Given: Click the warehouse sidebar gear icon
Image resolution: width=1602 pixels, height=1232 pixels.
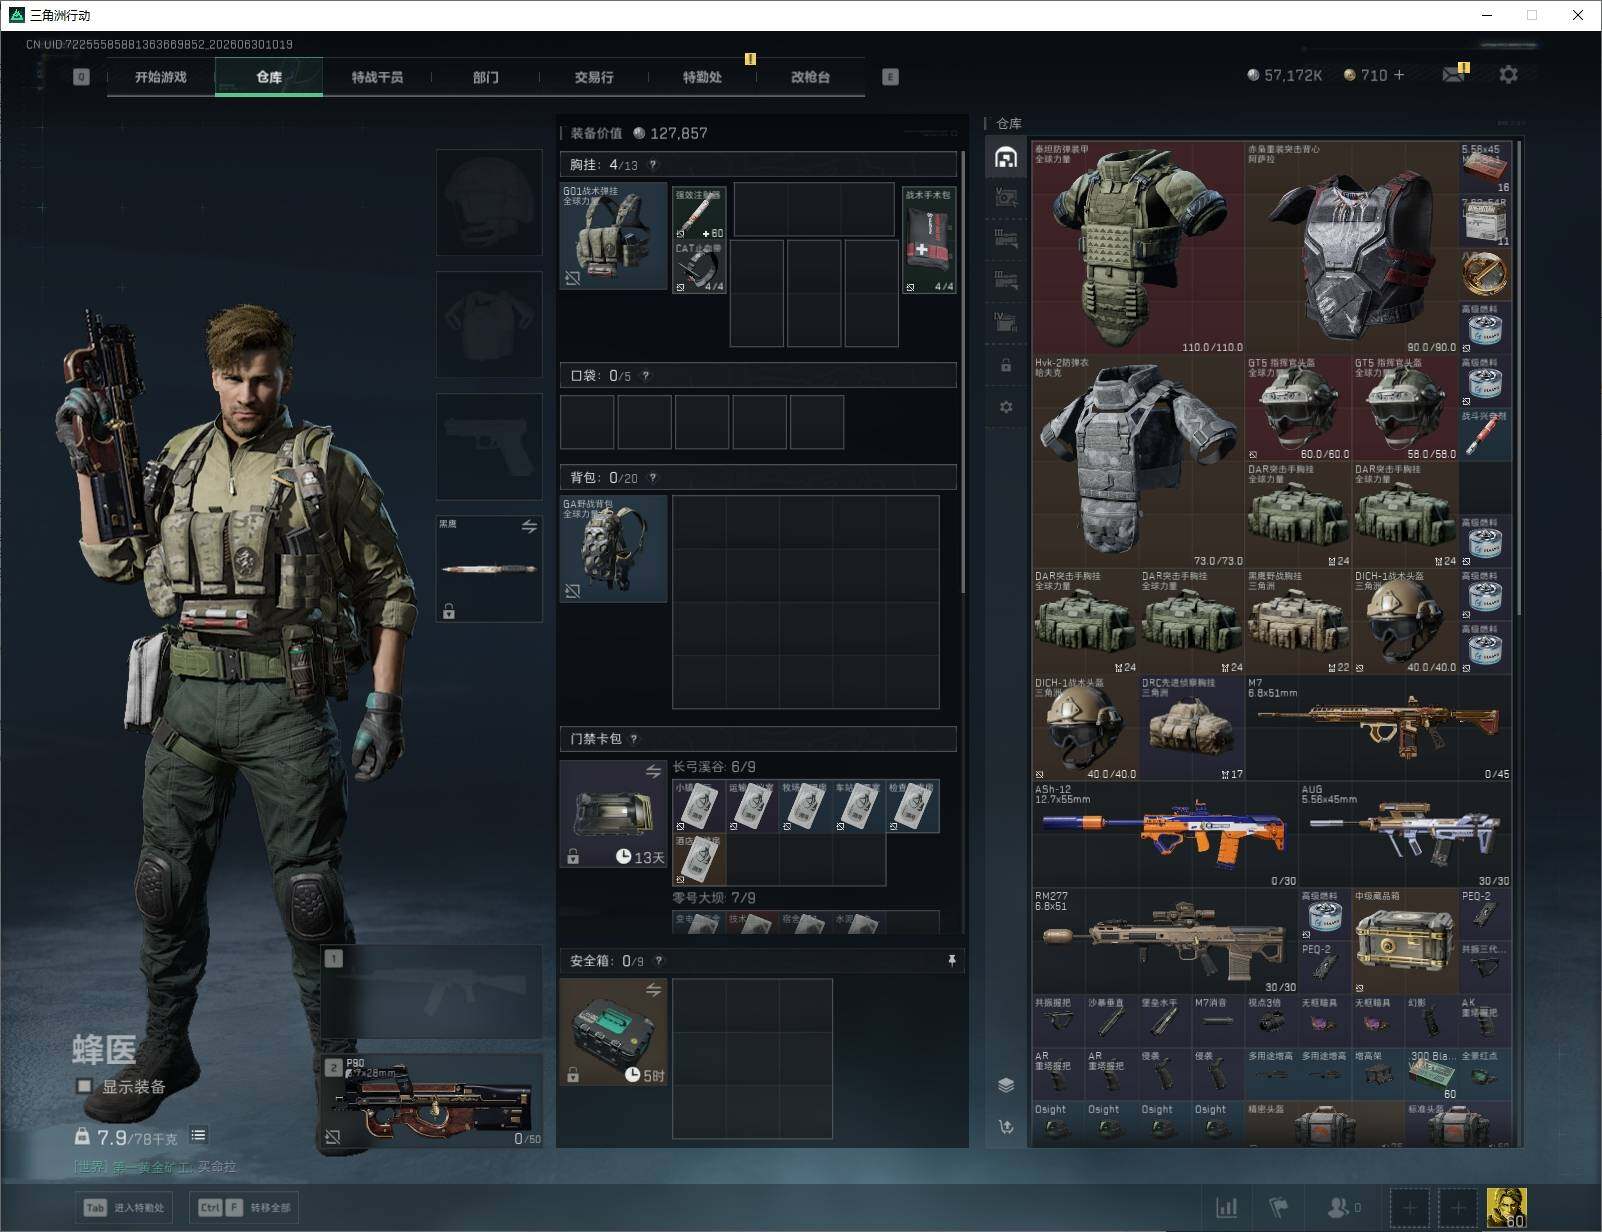Looking at the screenshot, I should [x=1006, y=407].
